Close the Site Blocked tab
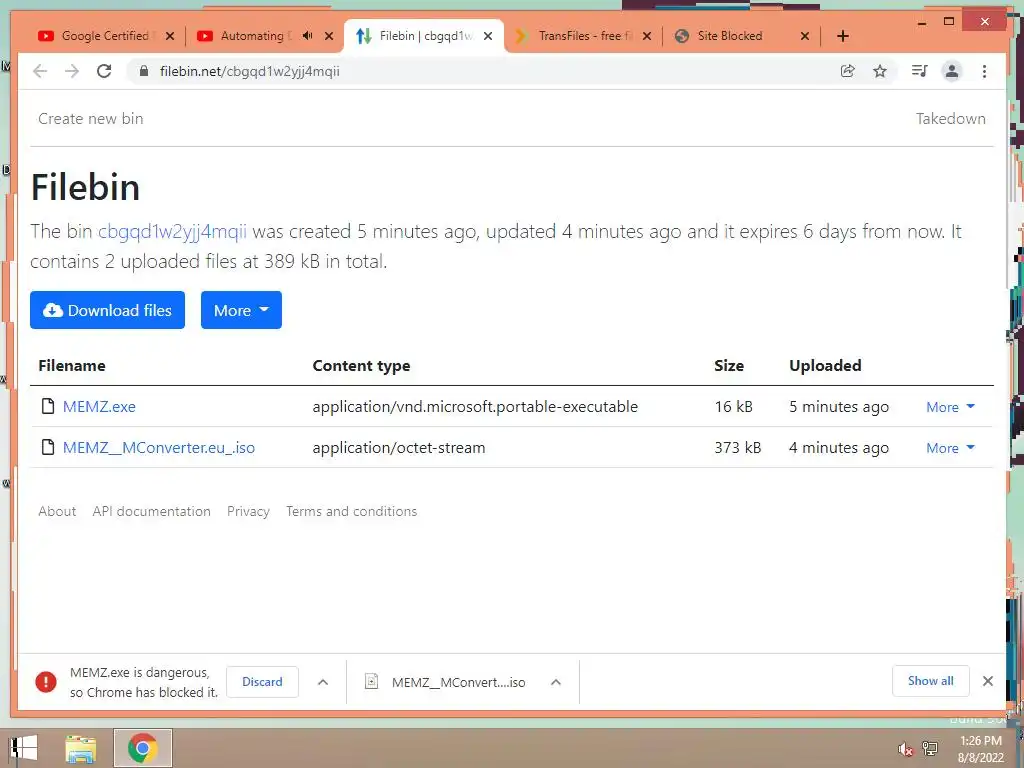 click(805, 36)
